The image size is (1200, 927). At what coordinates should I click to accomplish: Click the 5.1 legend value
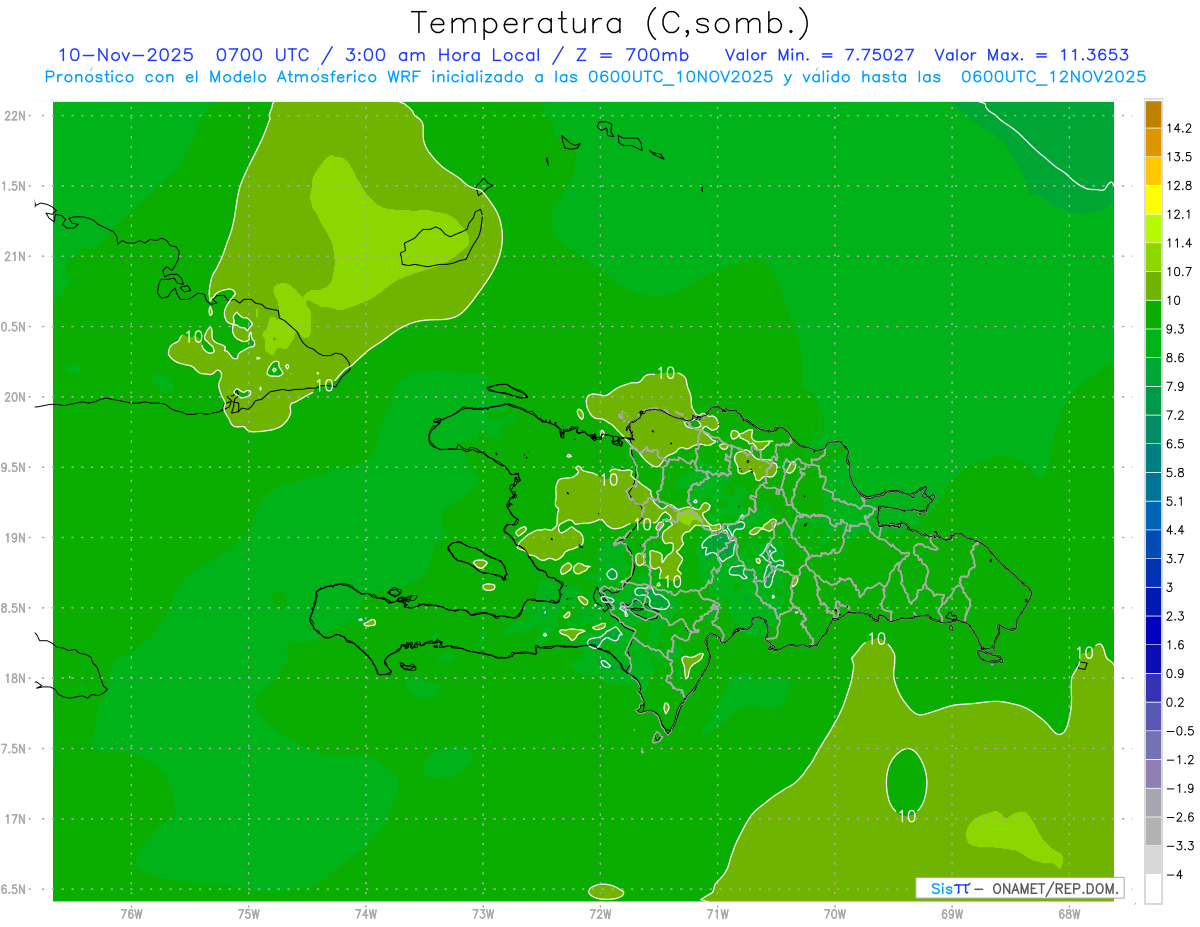click(1176, 501)
